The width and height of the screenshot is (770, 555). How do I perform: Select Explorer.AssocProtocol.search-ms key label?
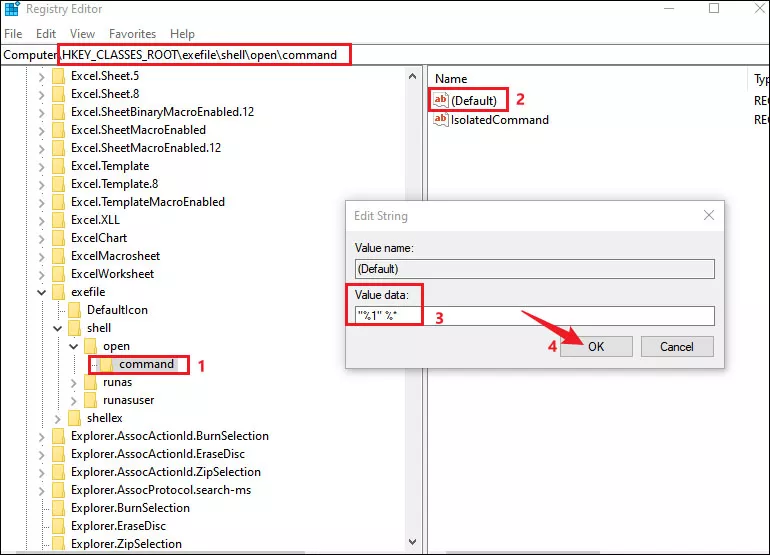(161, 490)
